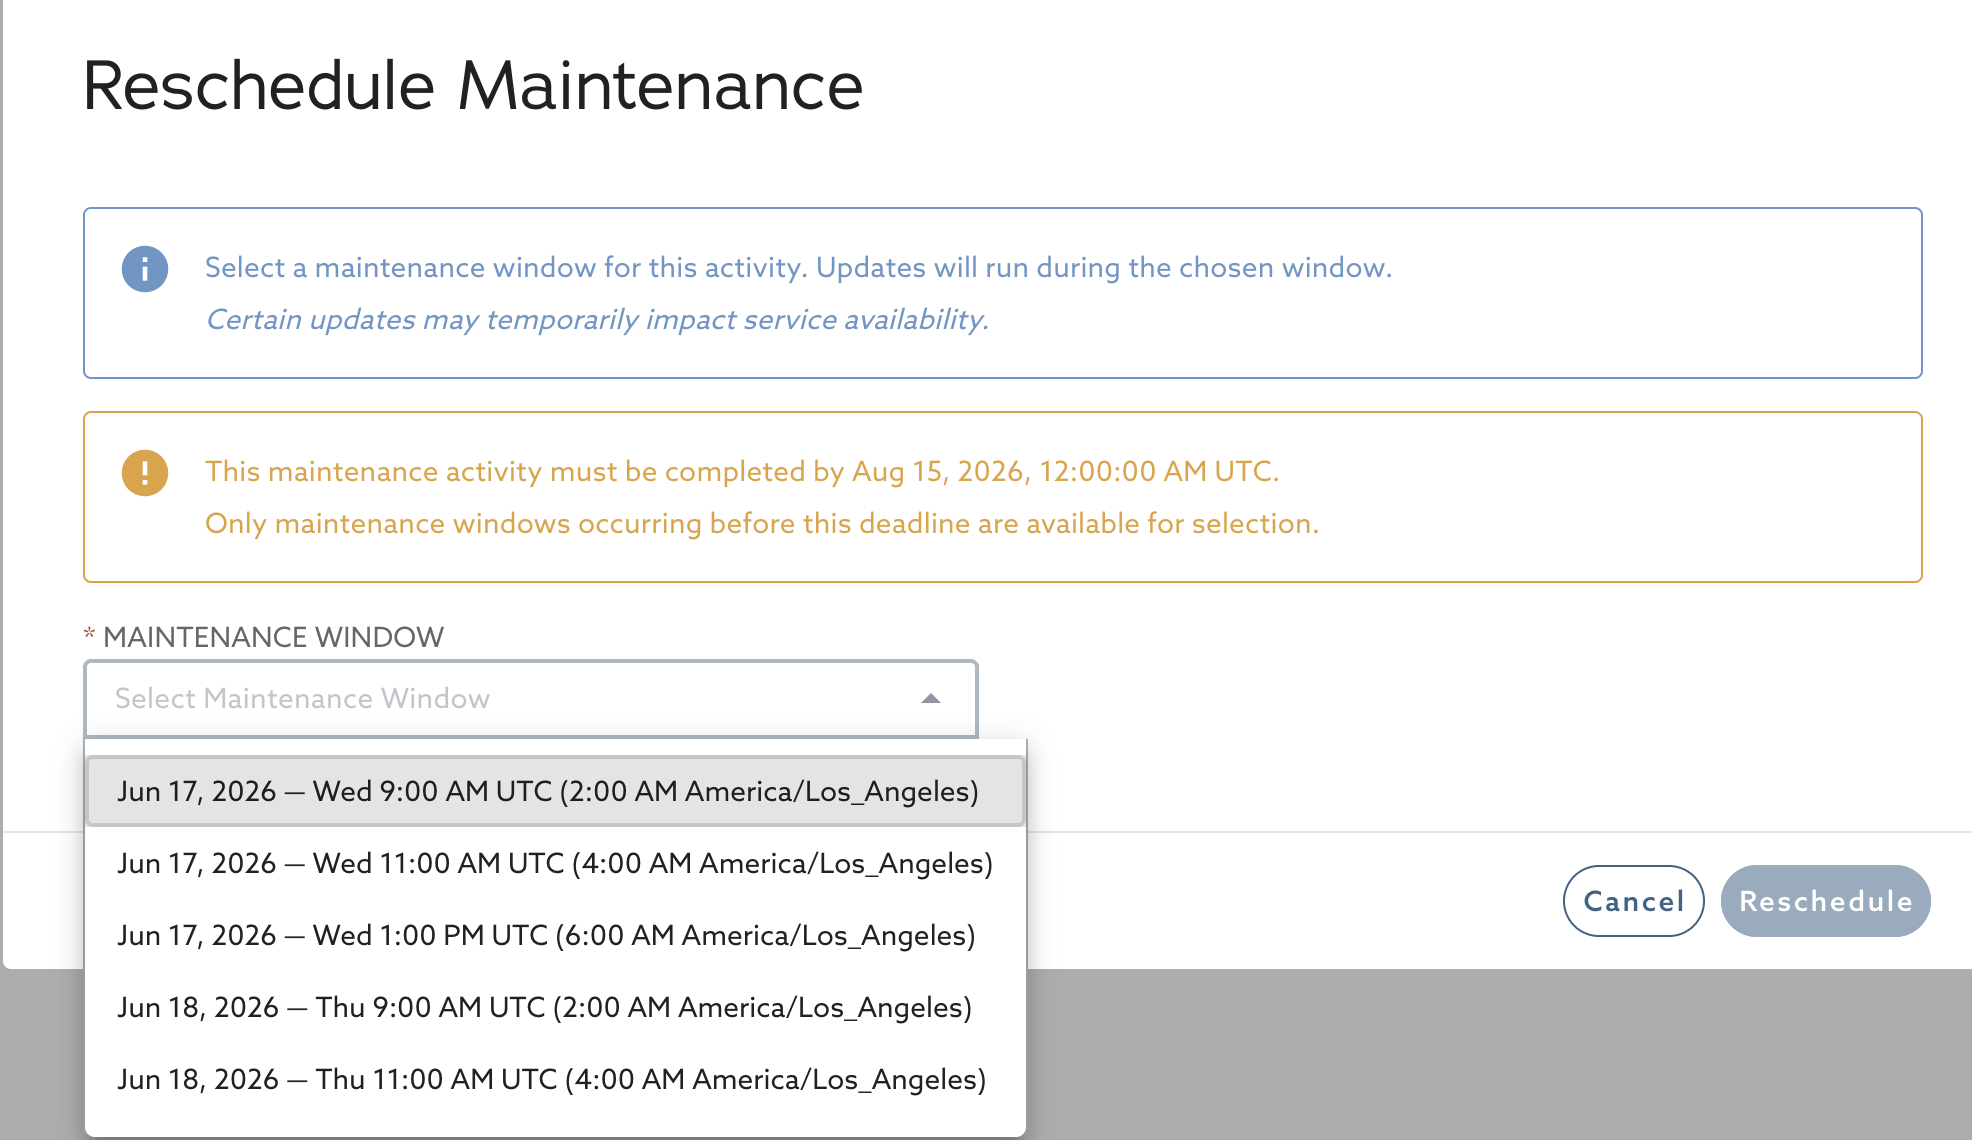Cancel the reschedule dialog

(x=1634, y=901)
